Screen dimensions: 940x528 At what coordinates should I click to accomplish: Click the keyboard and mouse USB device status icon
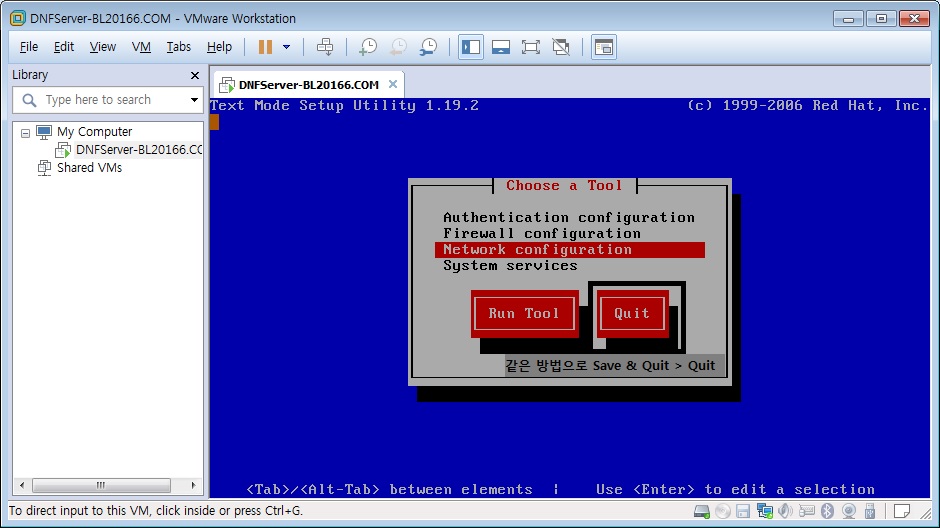[807, 511]
